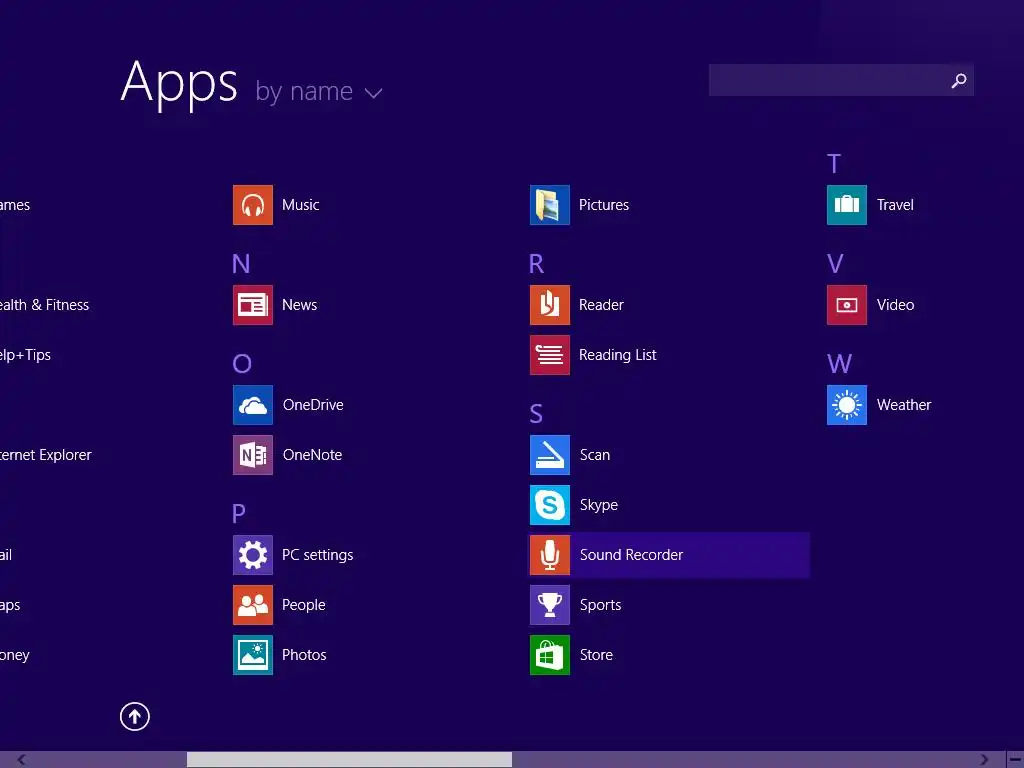Launch Sound Recorder microphone icon

tap(550, 555)
